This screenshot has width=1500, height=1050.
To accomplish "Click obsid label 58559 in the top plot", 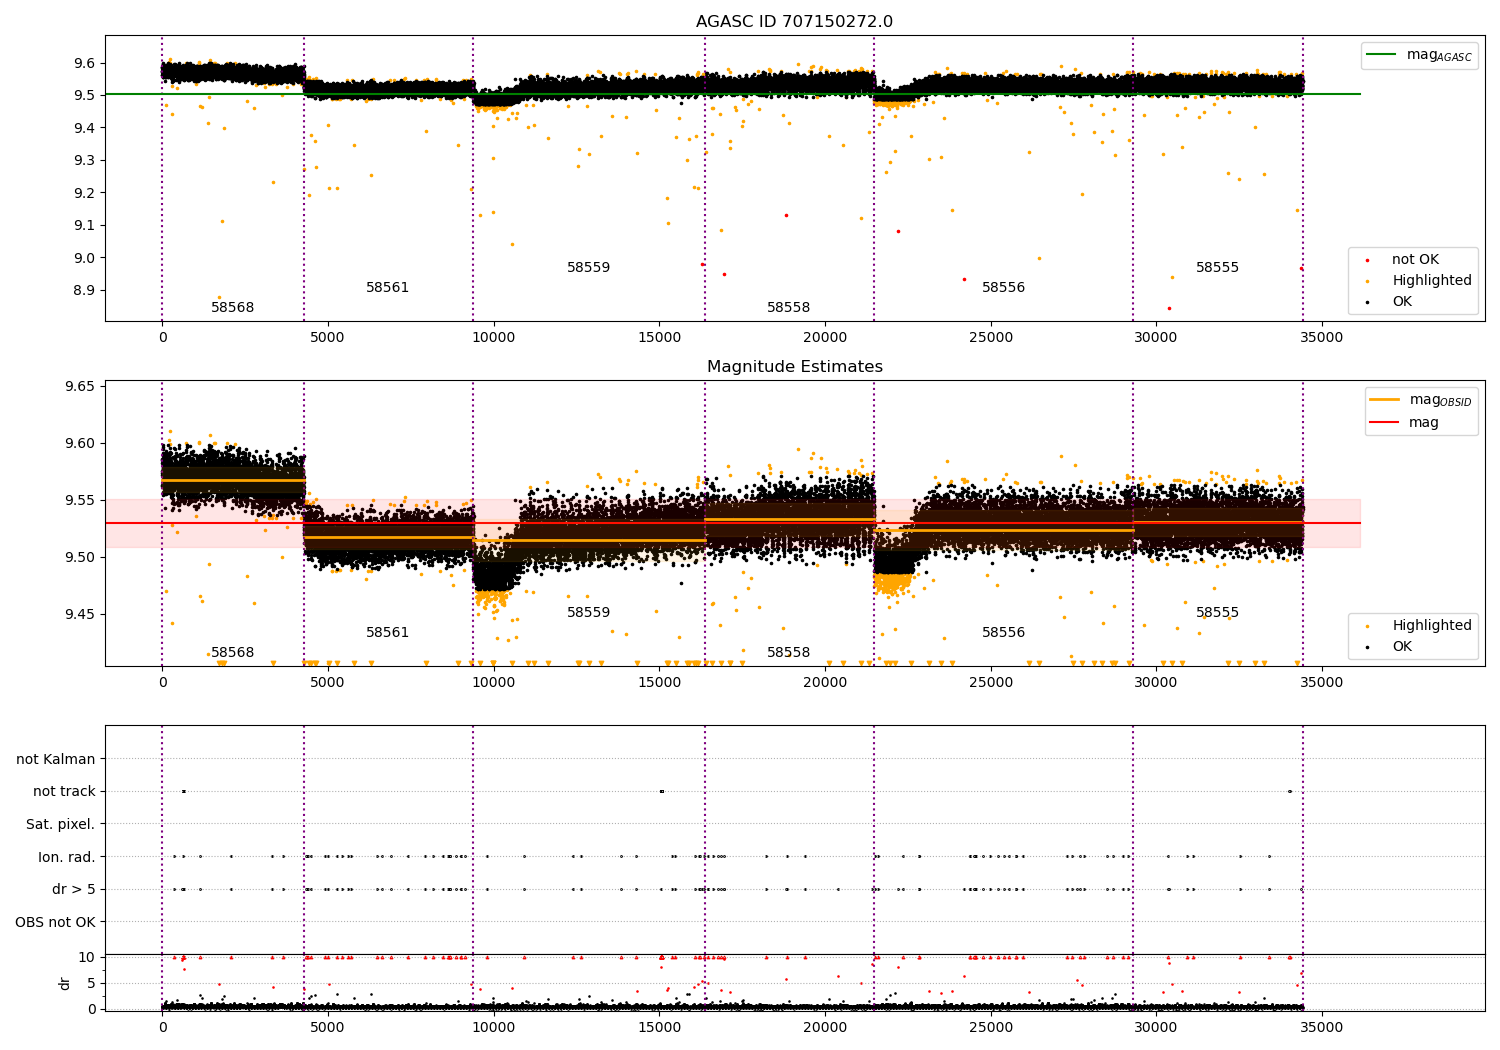I will click(588, 268).
